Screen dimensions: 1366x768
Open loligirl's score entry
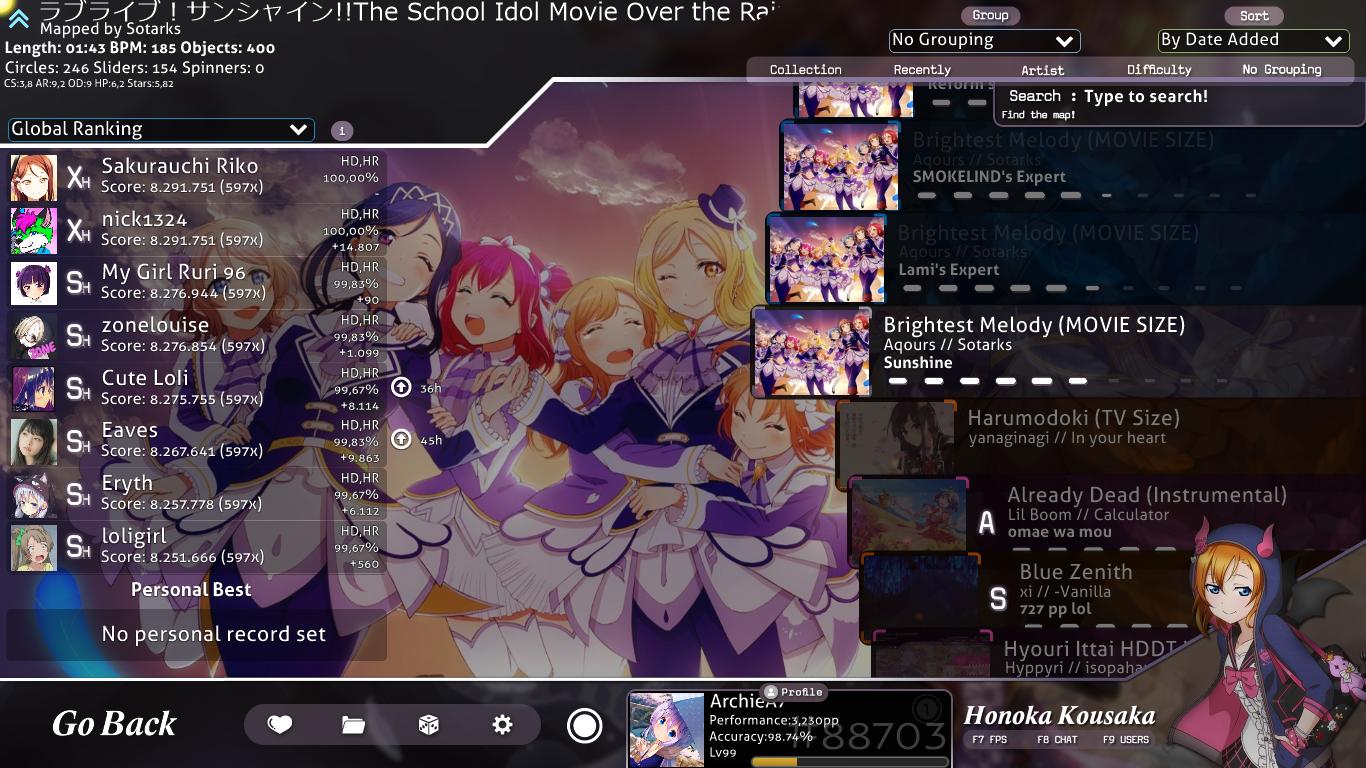[197, 548]
